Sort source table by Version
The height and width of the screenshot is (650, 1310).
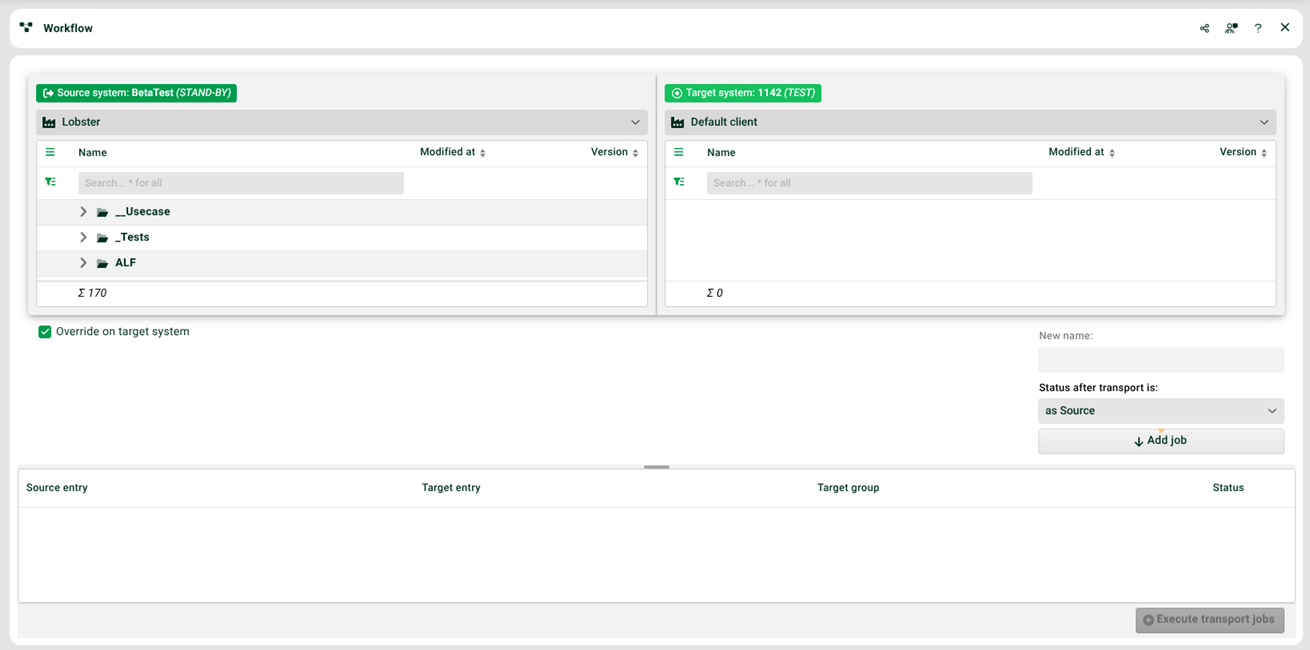click(x=614, y=152)
